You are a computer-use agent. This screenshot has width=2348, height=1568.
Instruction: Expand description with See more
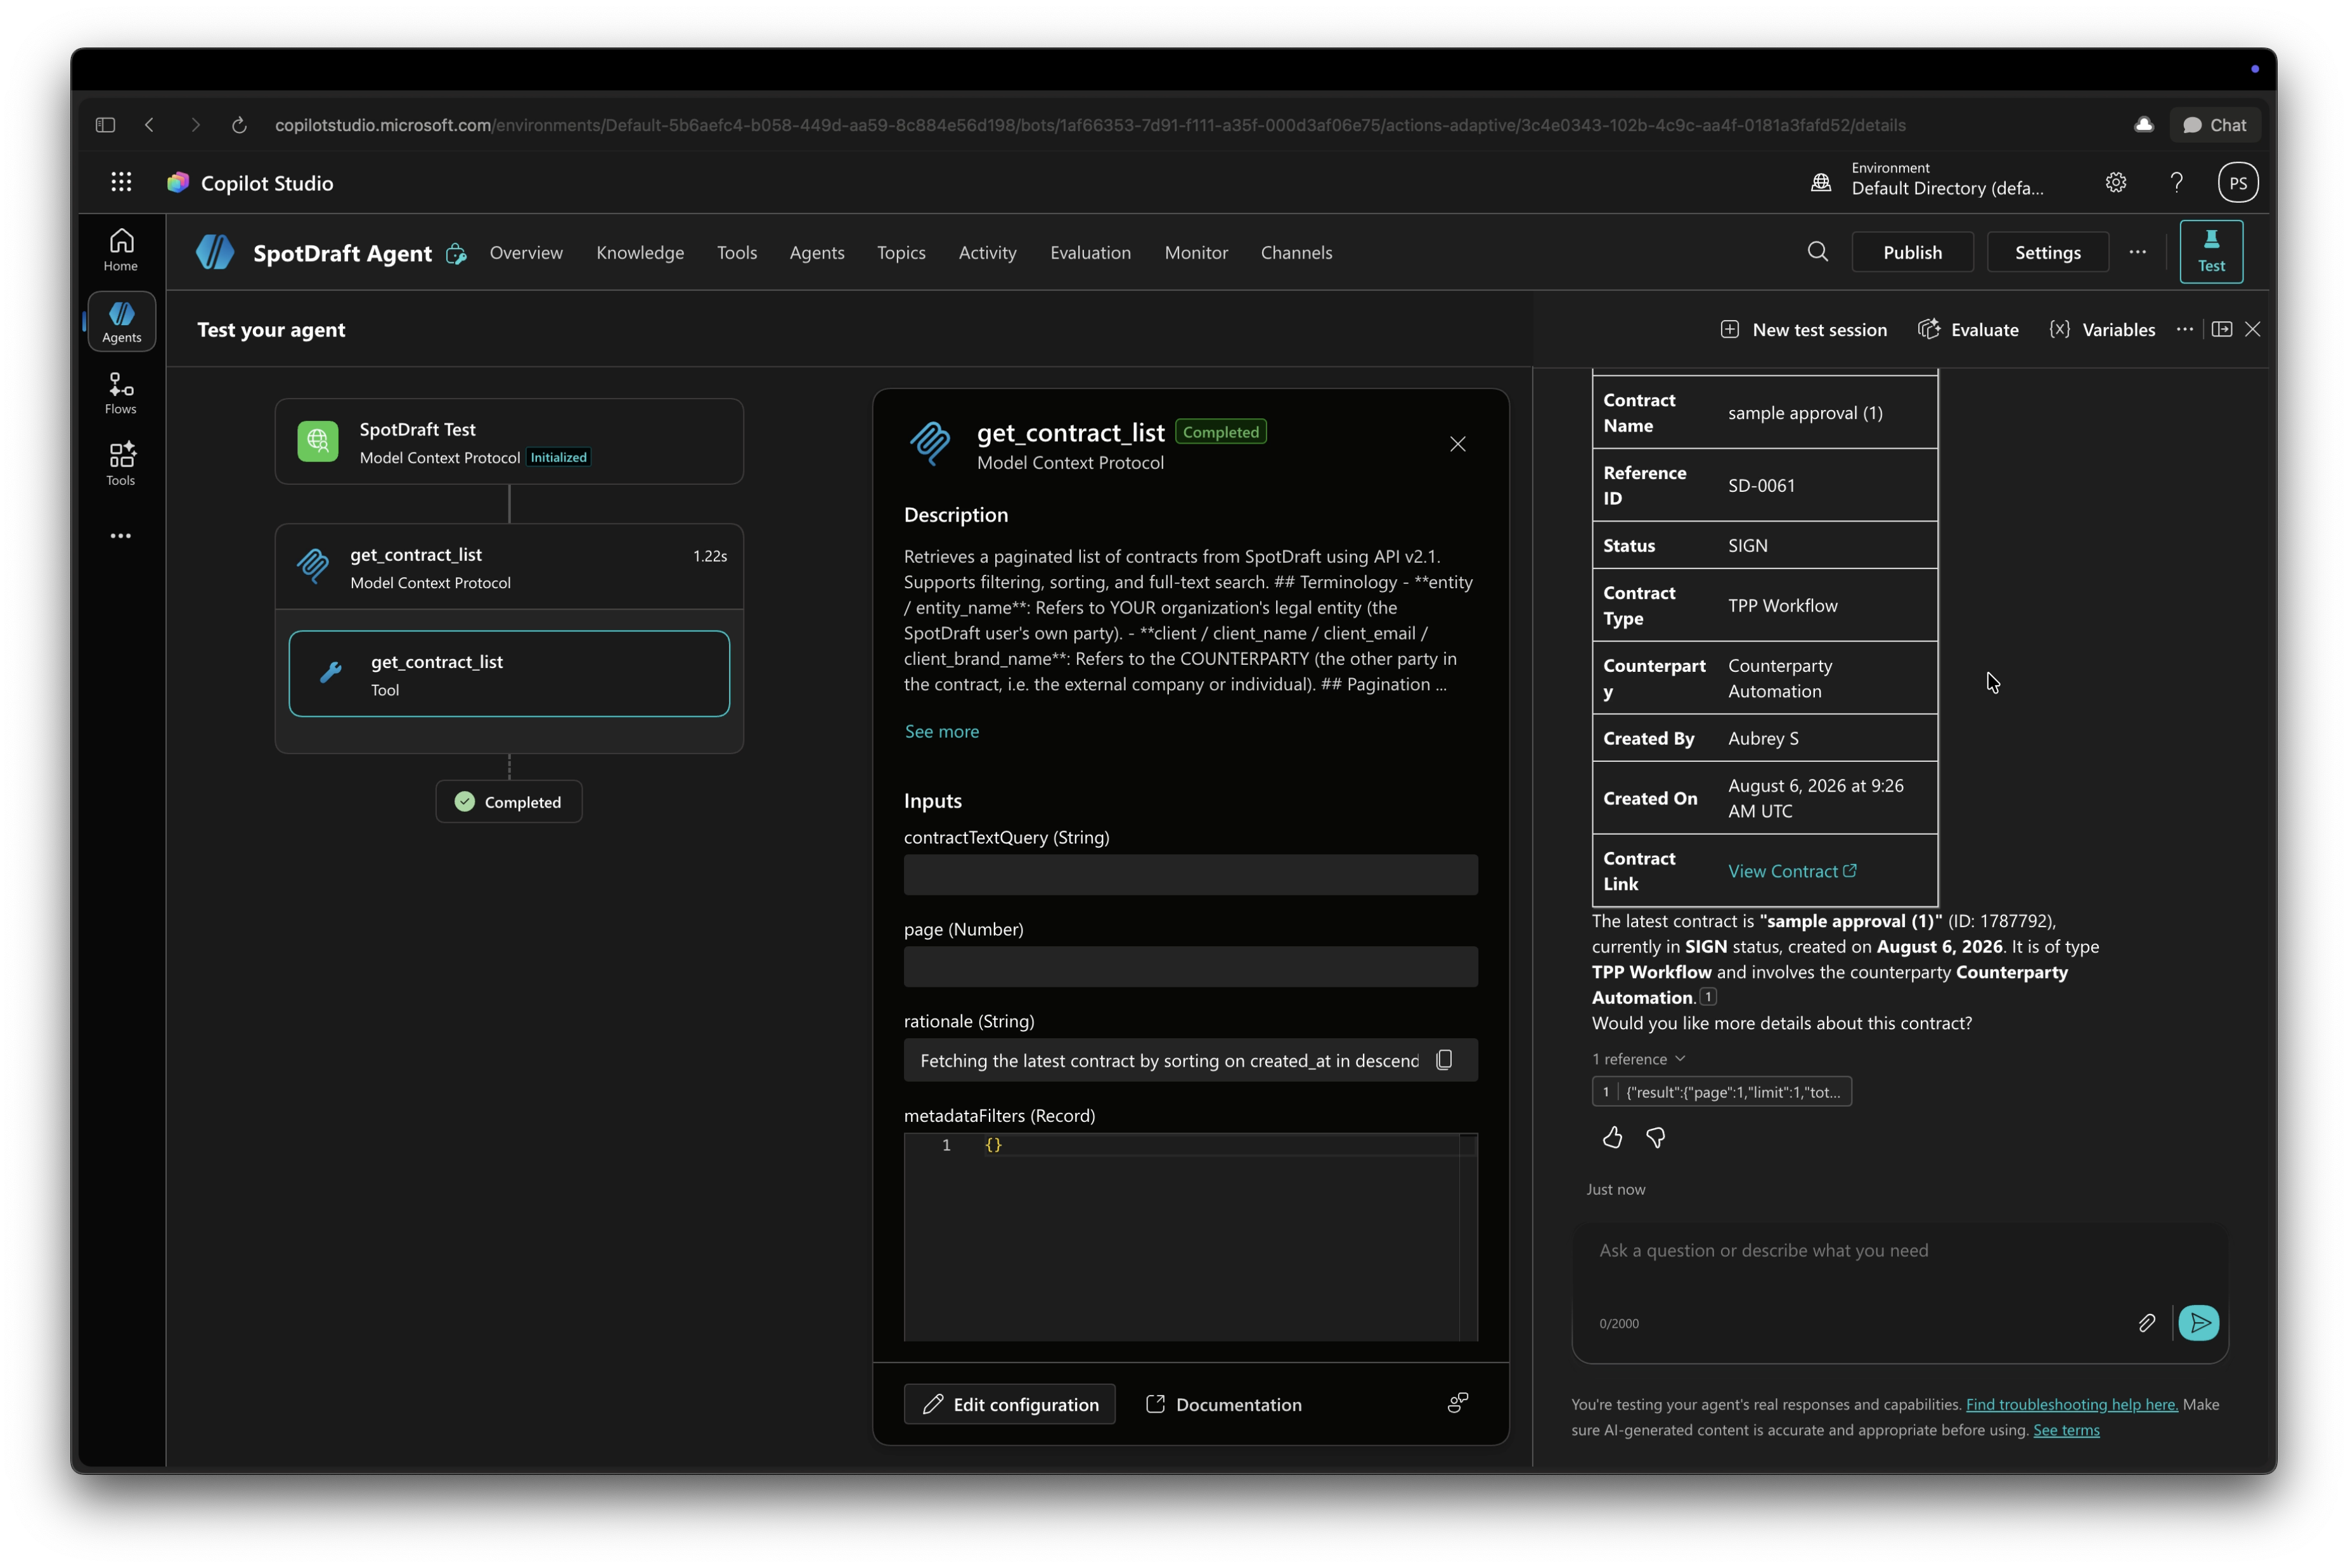click(941, 731)
